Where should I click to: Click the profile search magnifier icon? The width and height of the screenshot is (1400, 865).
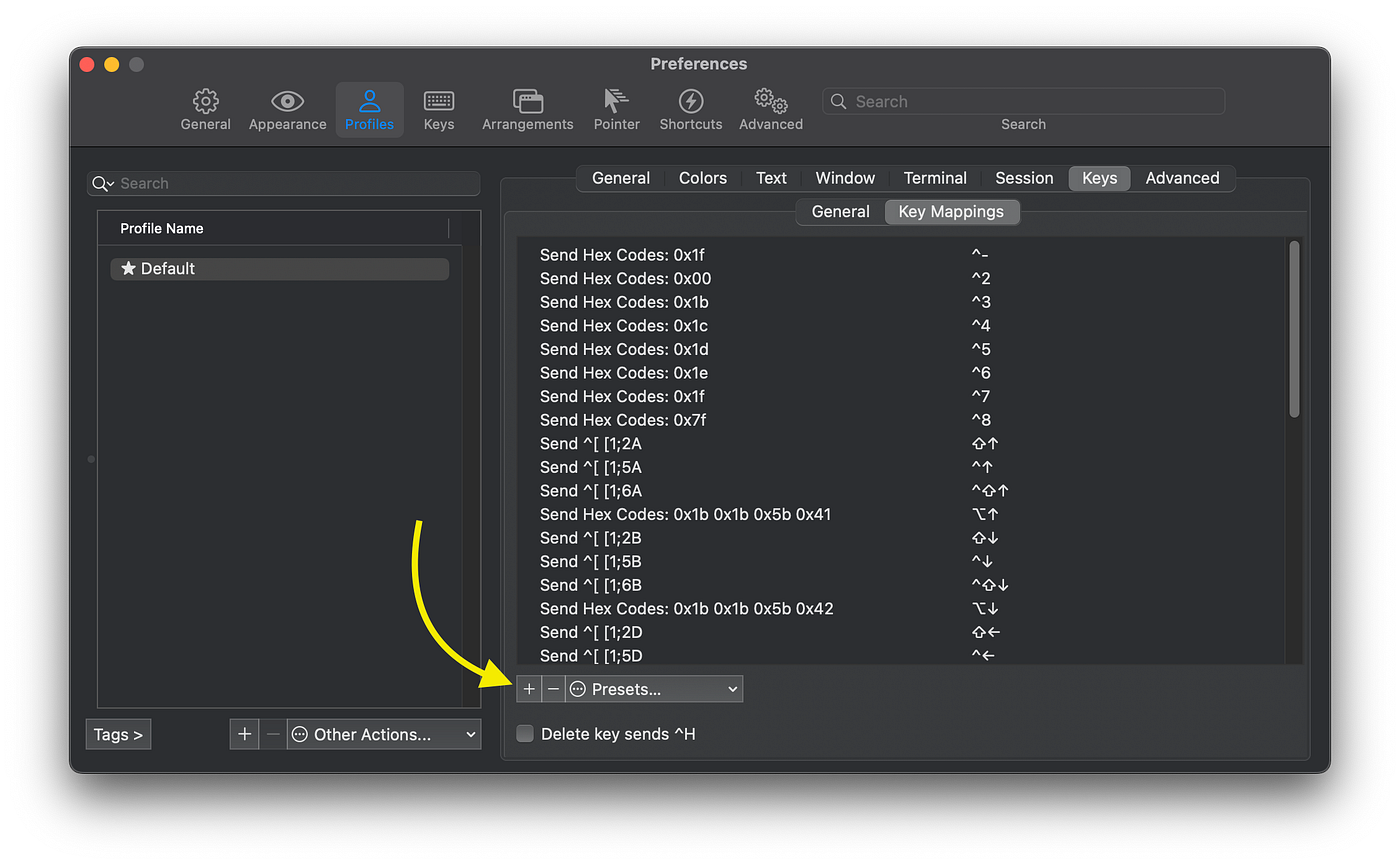pos(101,183)
